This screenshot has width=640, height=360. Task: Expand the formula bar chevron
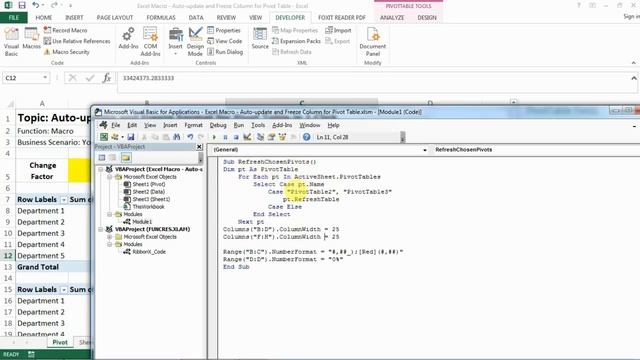point(633,78)
